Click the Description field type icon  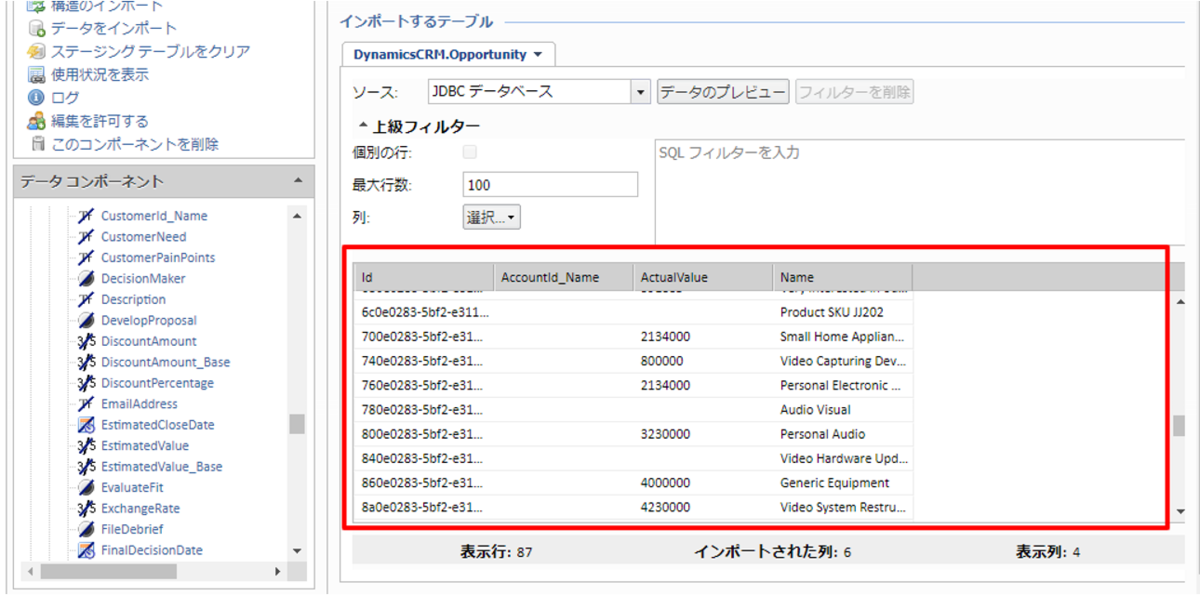coord(86,300)
